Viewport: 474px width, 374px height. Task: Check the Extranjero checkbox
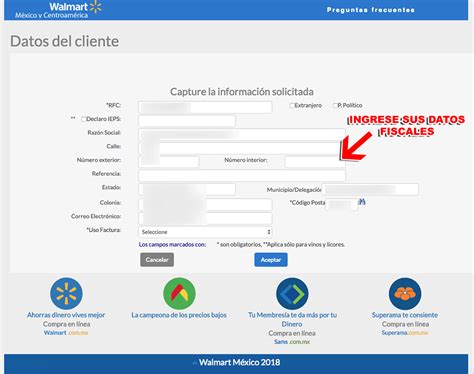click(x=292, y=106)
